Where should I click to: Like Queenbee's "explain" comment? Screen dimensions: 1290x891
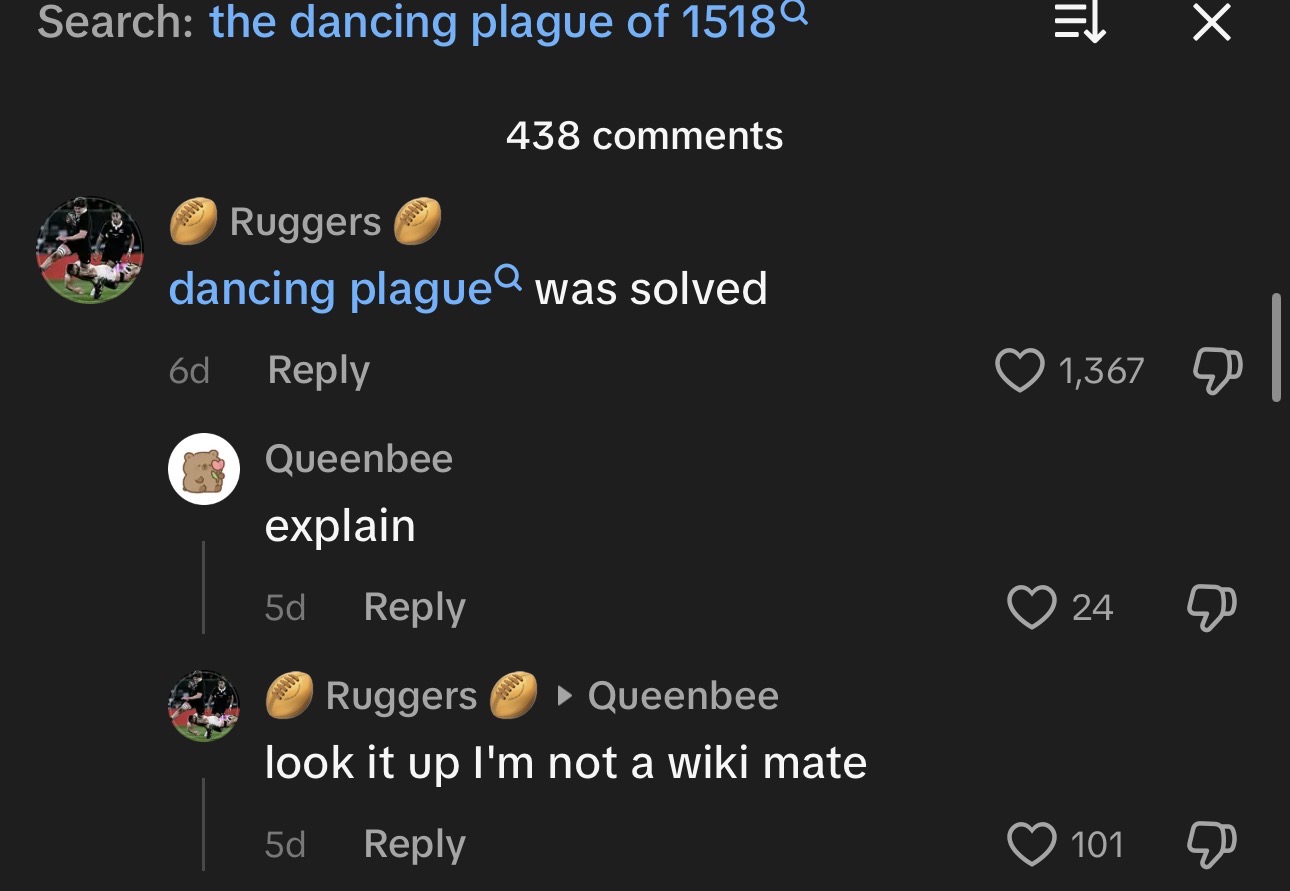click(1030, 607)
